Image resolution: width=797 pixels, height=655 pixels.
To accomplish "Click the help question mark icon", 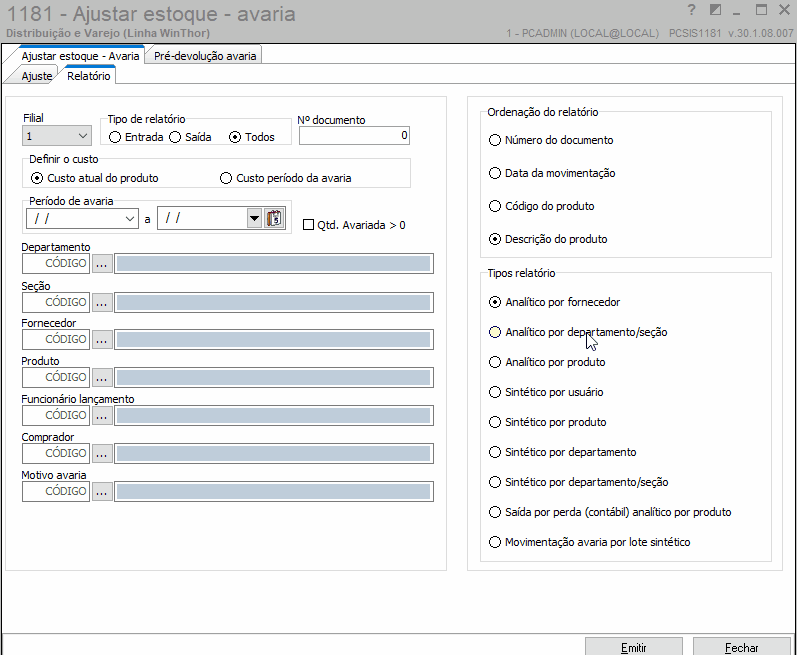I will tap(691, 10).
